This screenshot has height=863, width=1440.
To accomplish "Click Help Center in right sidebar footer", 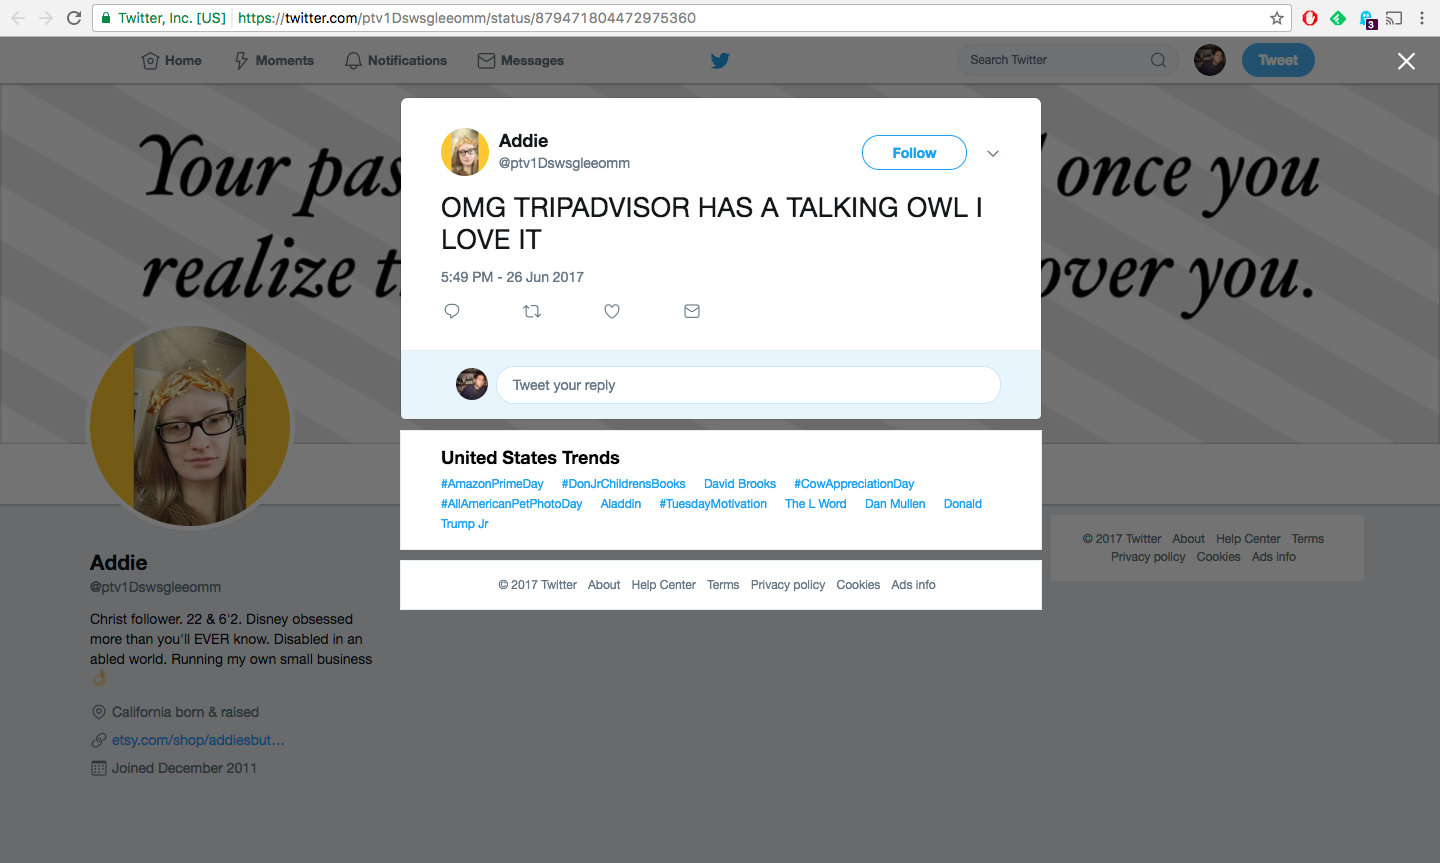I will [1248, 539].
